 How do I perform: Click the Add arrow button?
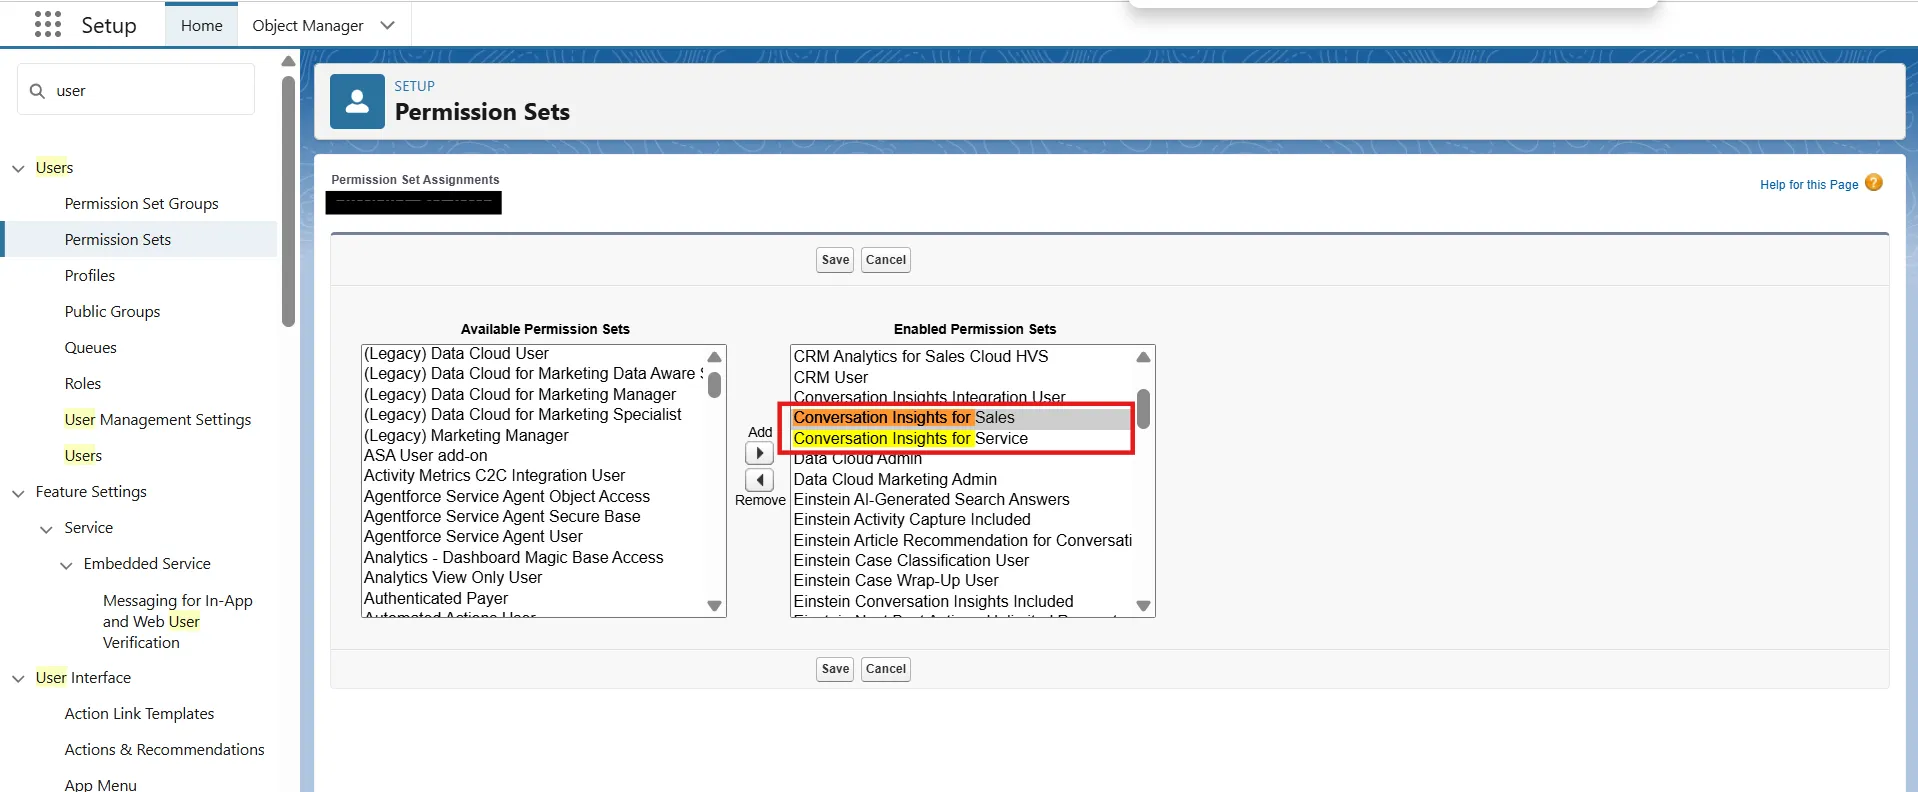click(759, 453)
